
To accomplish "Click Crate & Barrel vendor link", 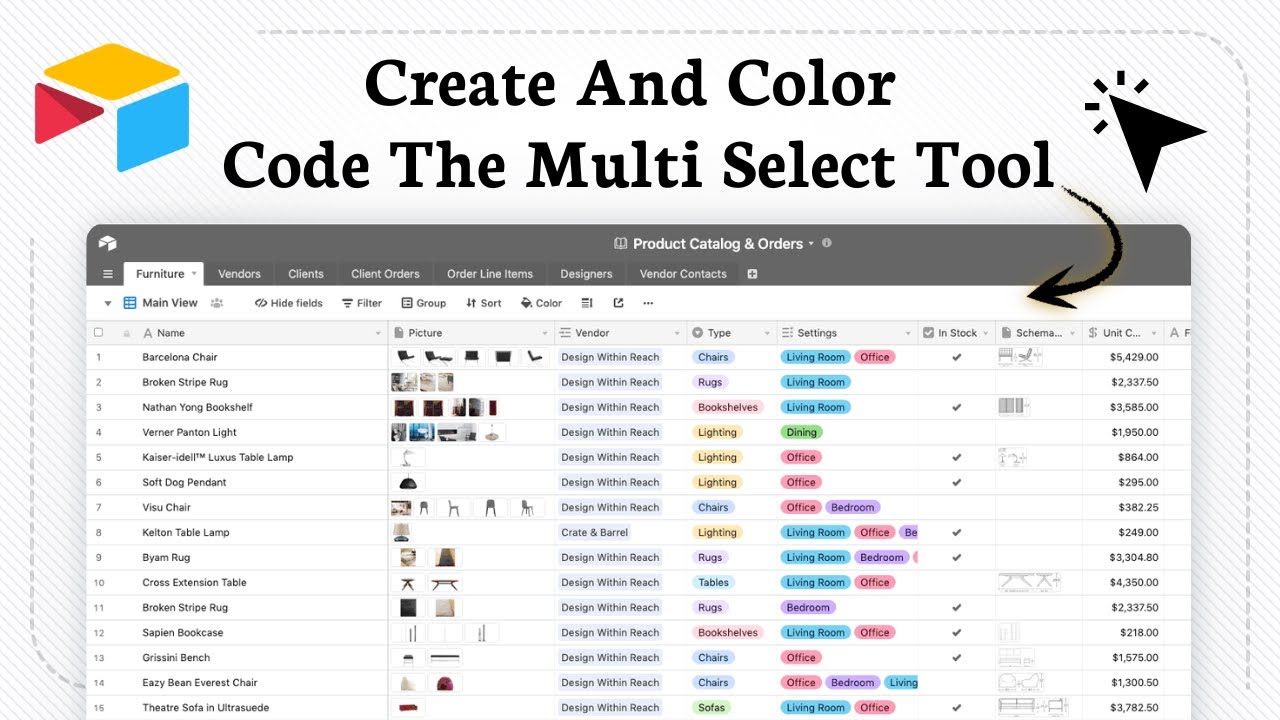I will [x=594, y=532].
